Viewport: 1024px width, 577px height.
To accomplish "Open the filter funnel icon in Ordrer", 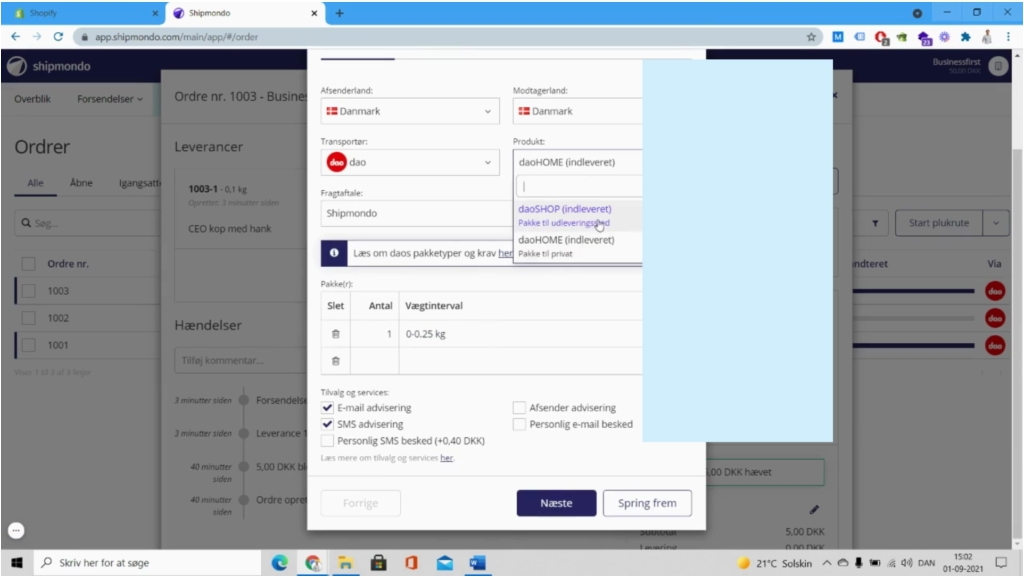I will tap(875, 223).
